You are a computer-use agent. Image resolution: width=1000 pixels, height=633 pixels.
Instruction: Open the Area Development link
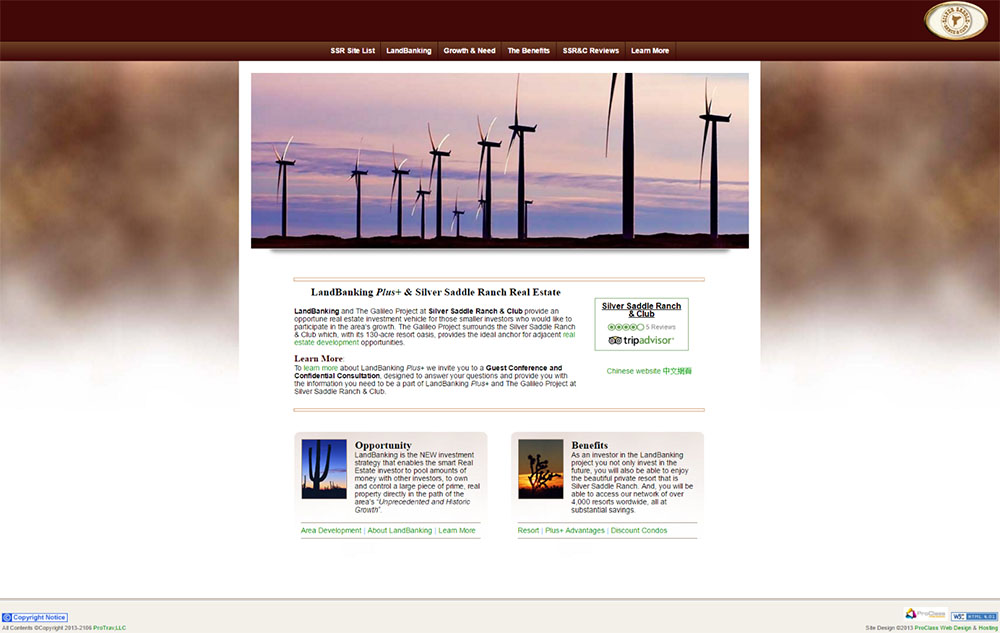click(x=331, y=530)
